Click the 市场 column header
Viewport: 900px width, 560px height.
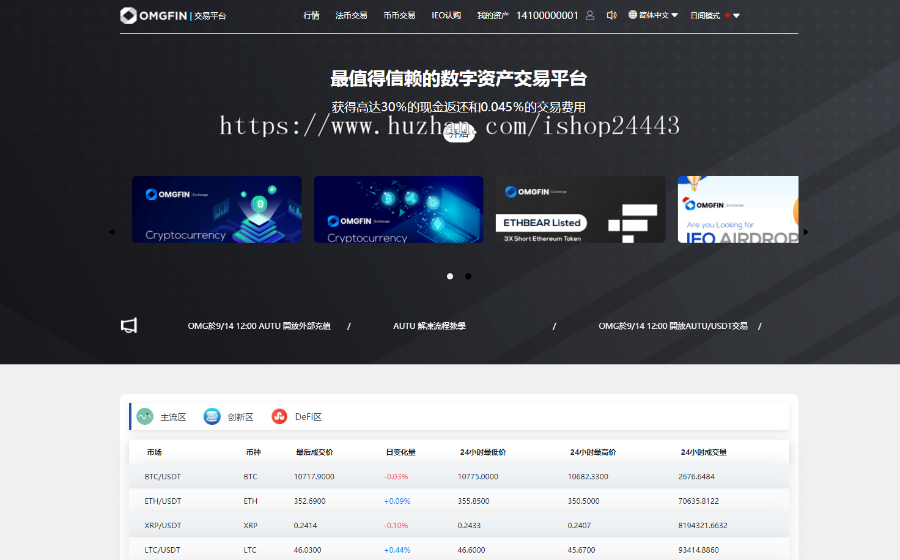[154, 452]
